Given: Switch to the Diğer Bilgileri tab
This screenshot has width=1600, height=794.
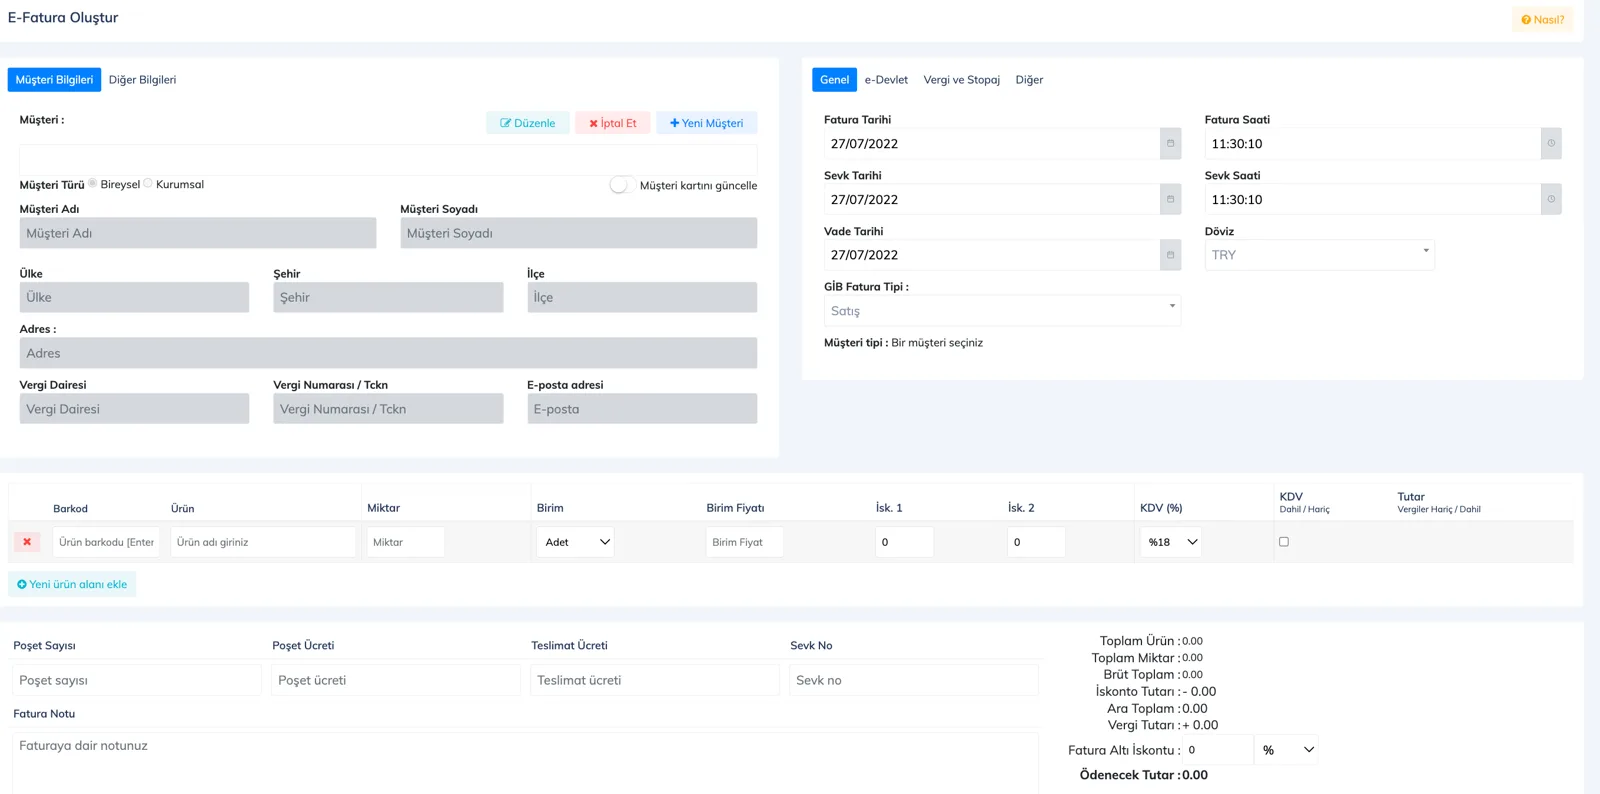Looking at the screenshot, I should pyautogui.click(x=142, y=80).
